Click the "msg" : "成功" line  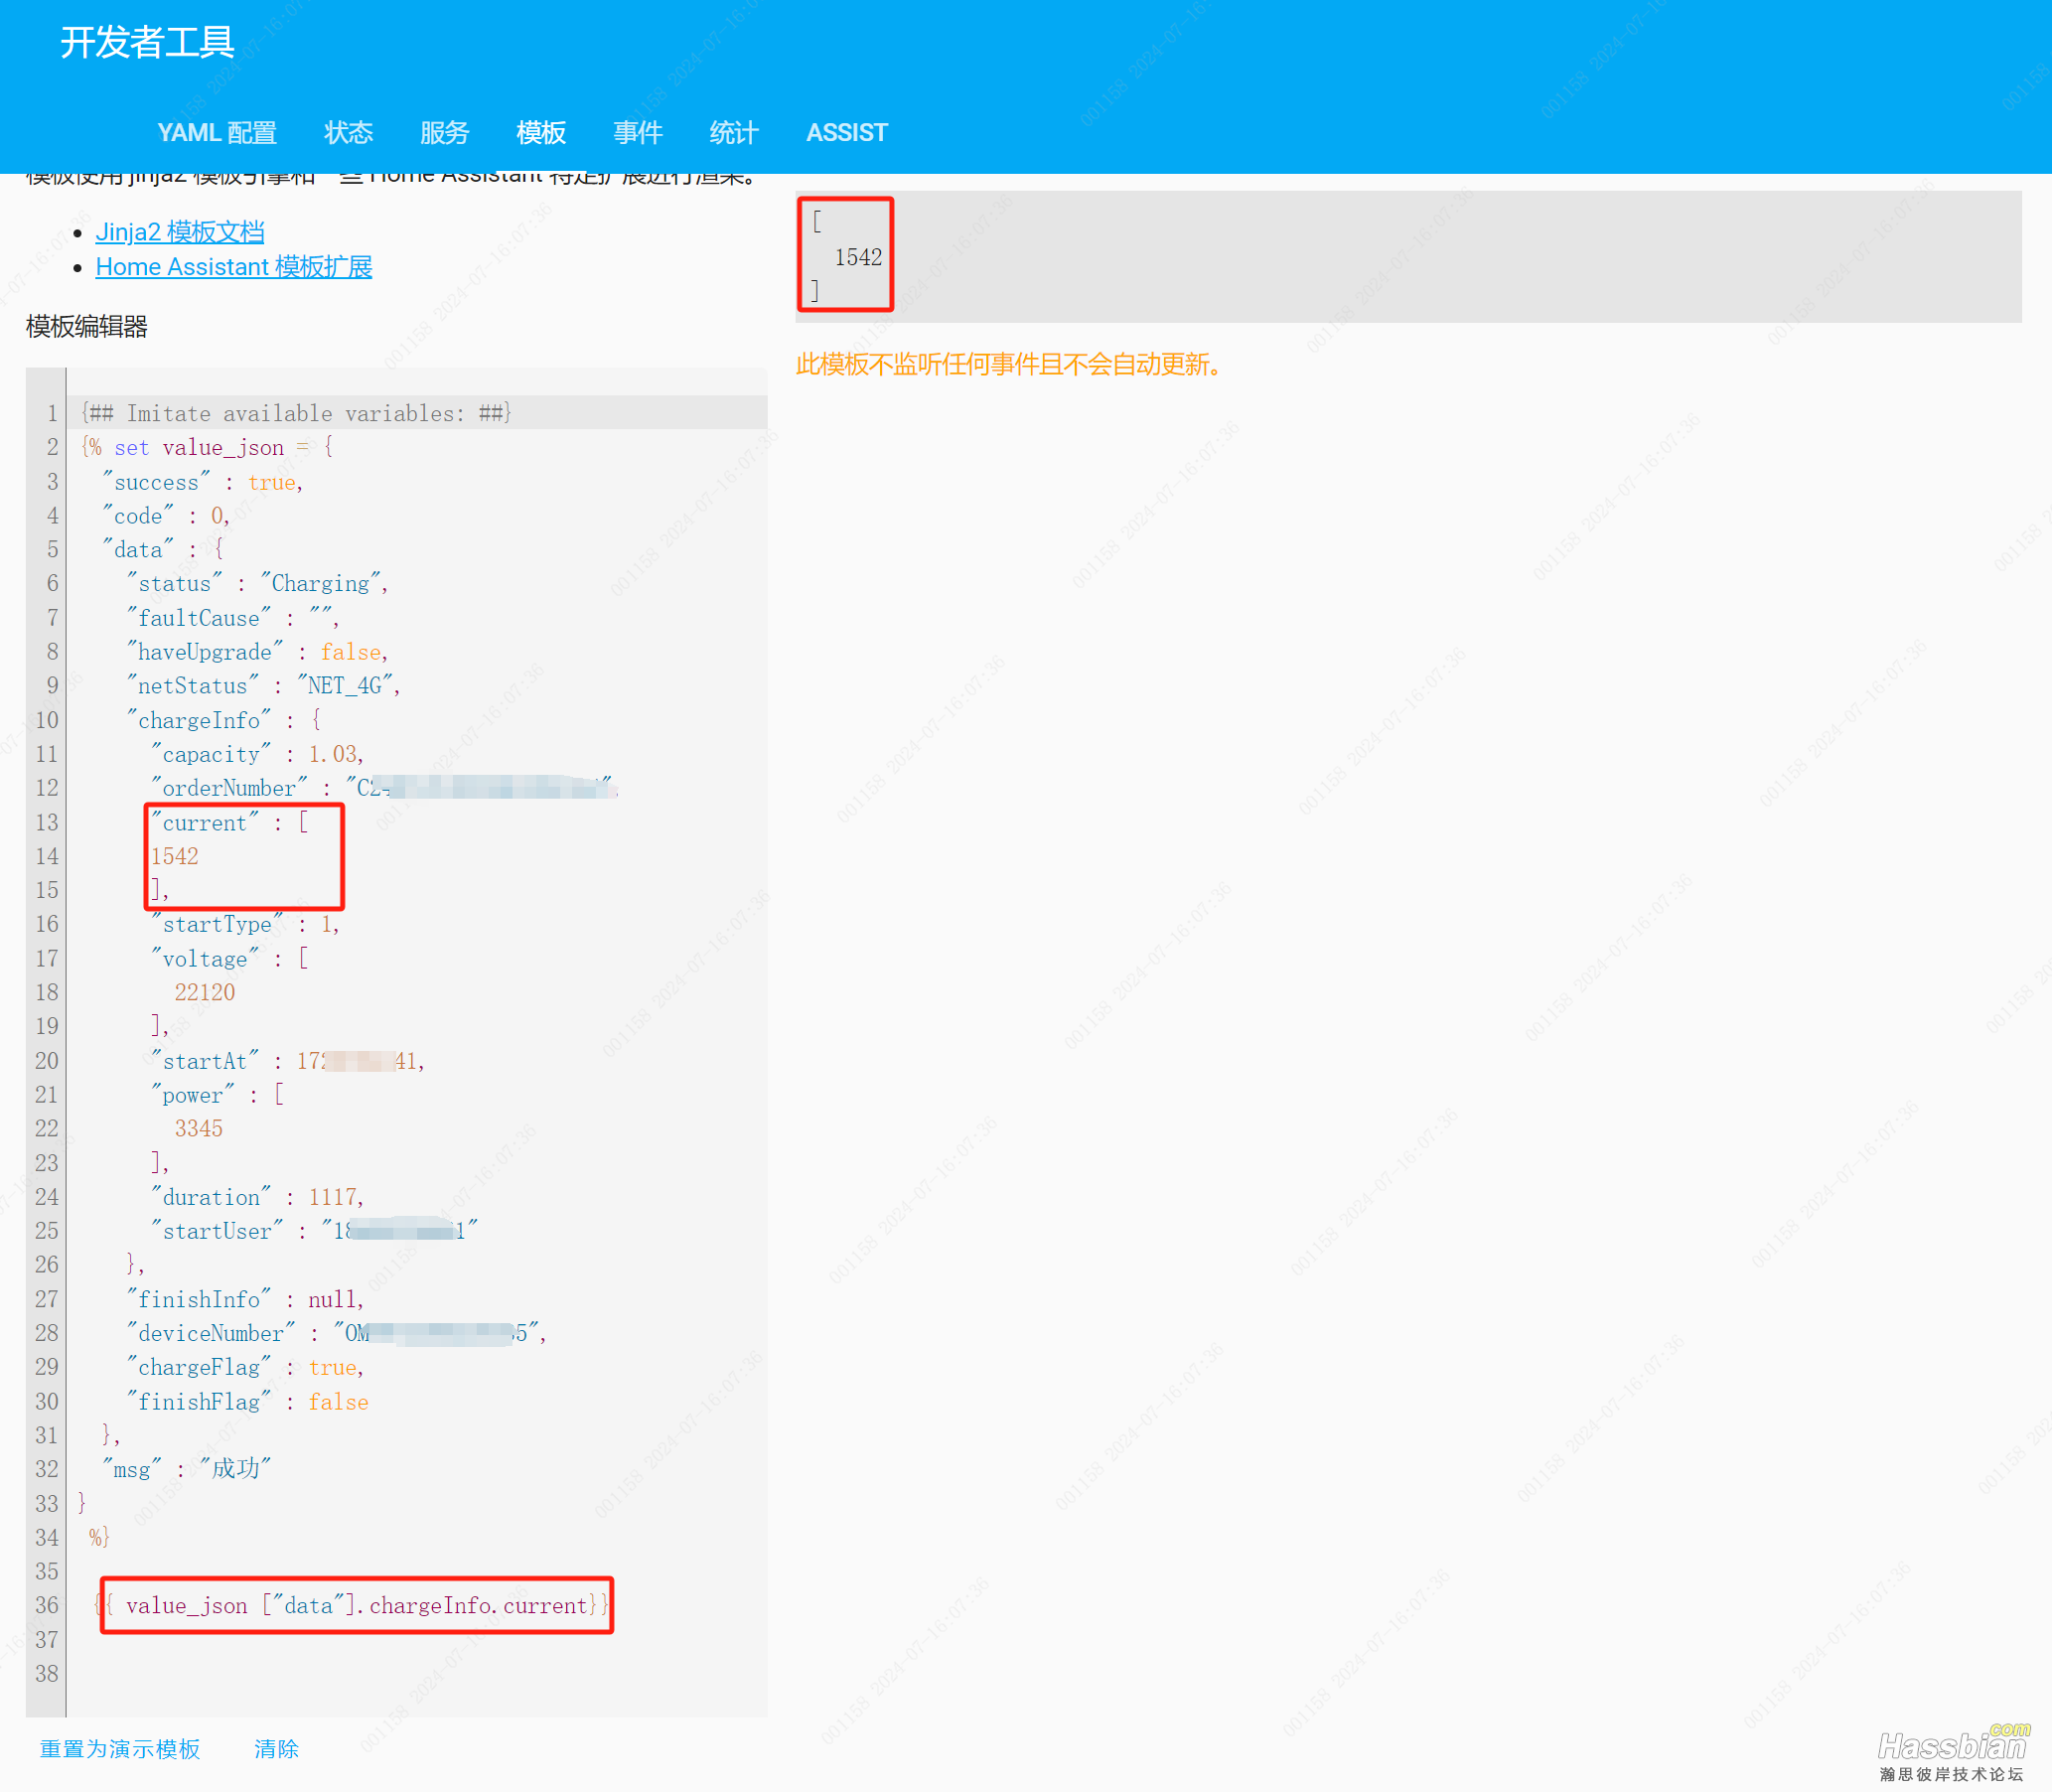(x=187, y=1468)
